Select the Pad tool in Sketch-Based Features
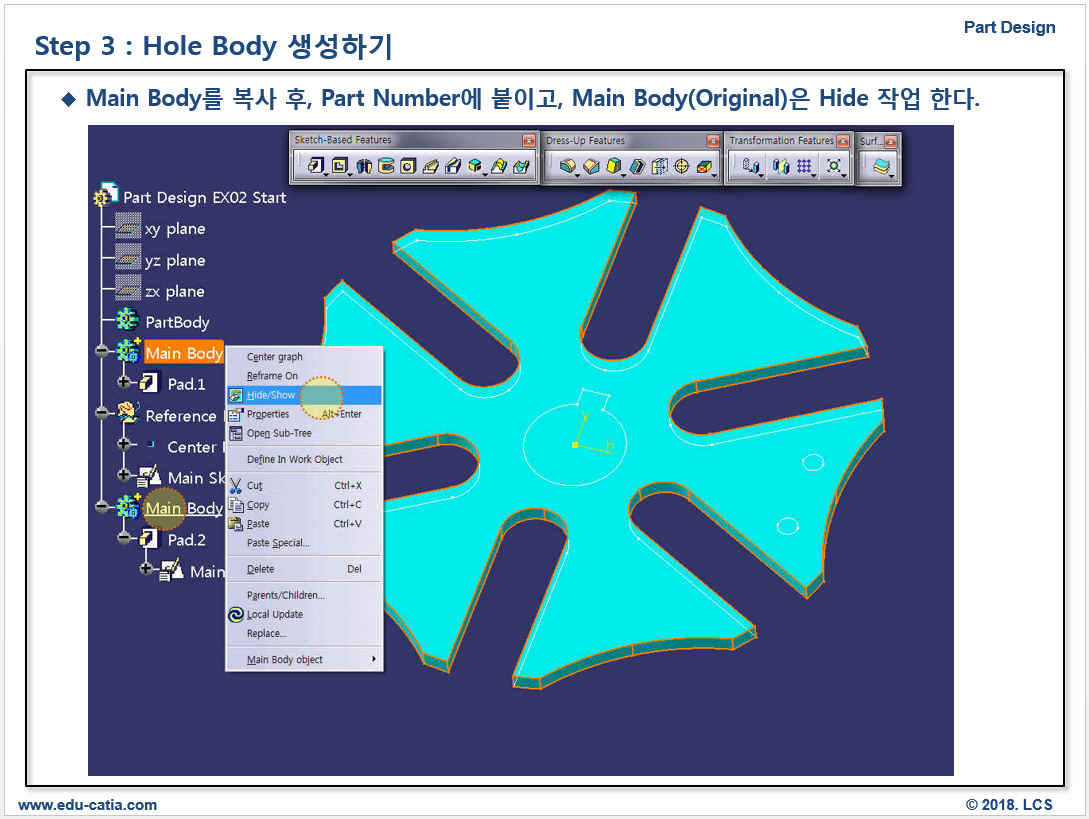This screenshot has height=819, width=1089. (x=316, y=167)
